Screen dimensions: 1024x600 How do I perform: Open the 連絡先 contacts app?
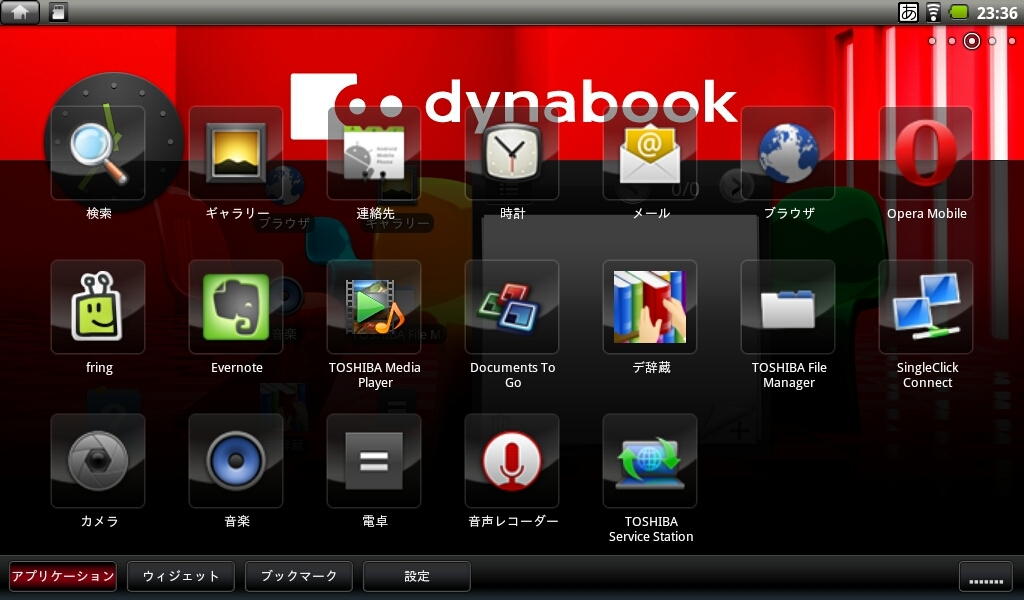click(x=374, y=153)
